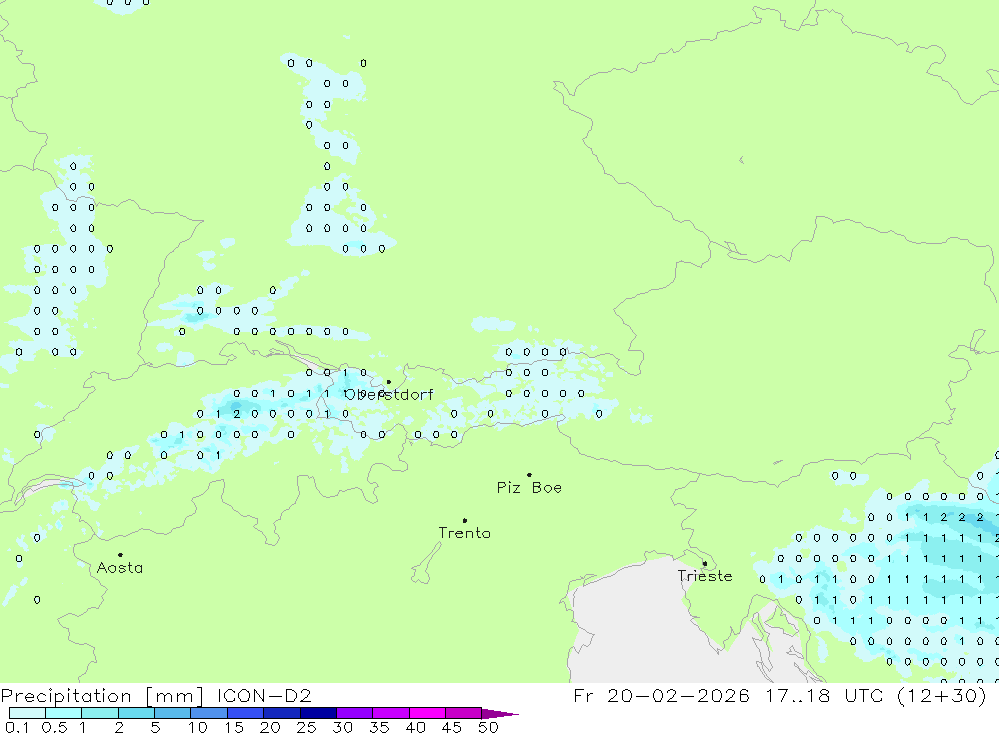Click the black dot marker above Piz Boe
Image resolution: width=1000 pixels, height=733 pixels.
pyautogui.click(x=529, y=475)
